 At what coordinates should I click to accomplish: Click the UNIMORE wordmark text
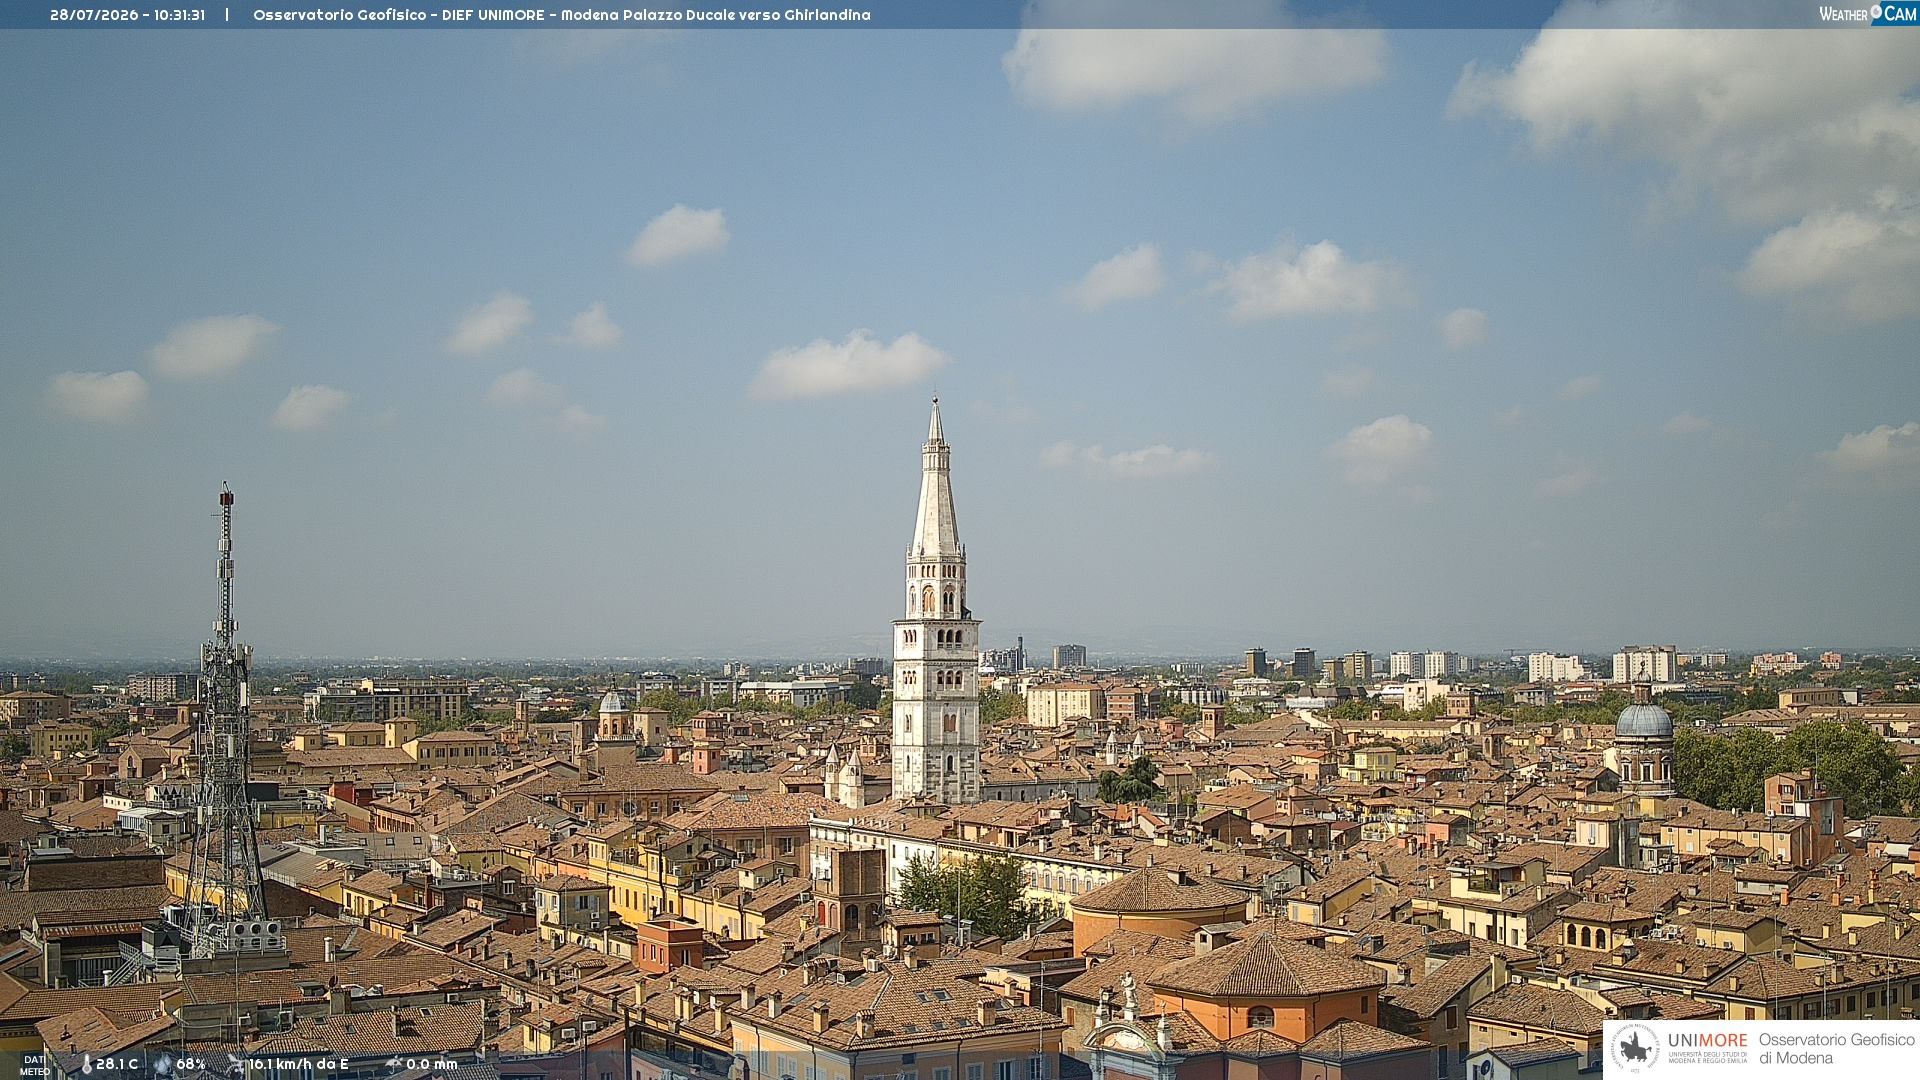1707,1041
